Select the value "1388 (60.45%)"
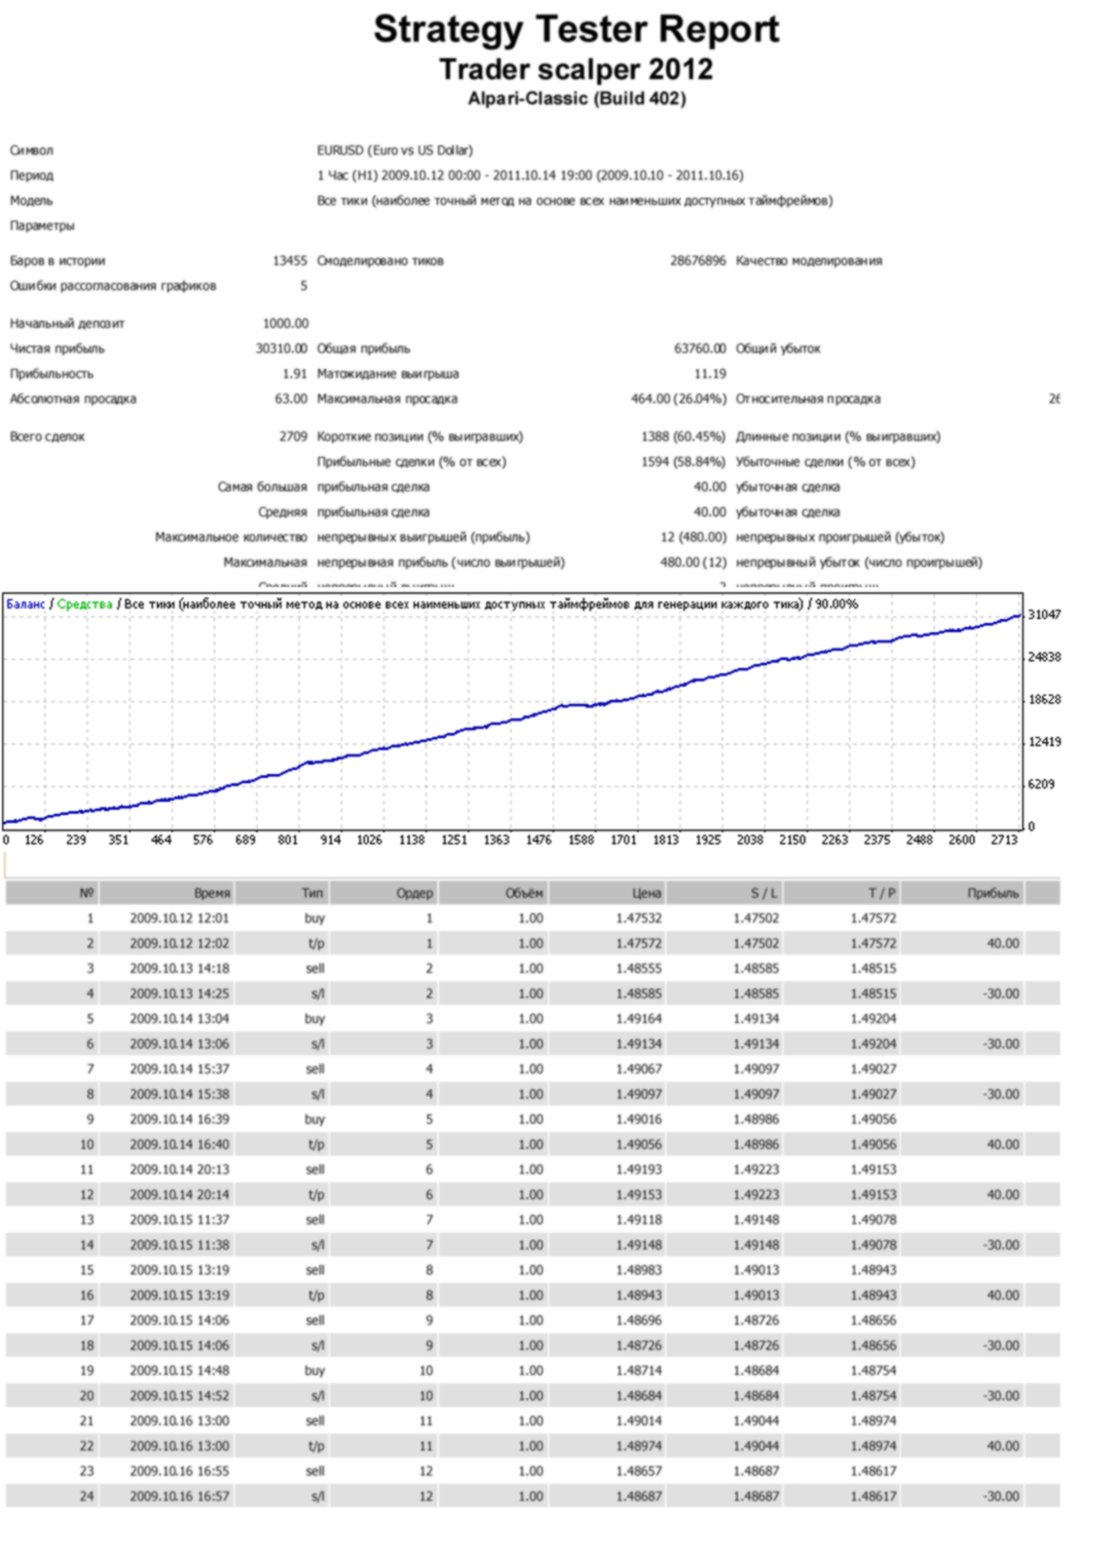This screenshot has width=1108, height=1567. [683, 437]
